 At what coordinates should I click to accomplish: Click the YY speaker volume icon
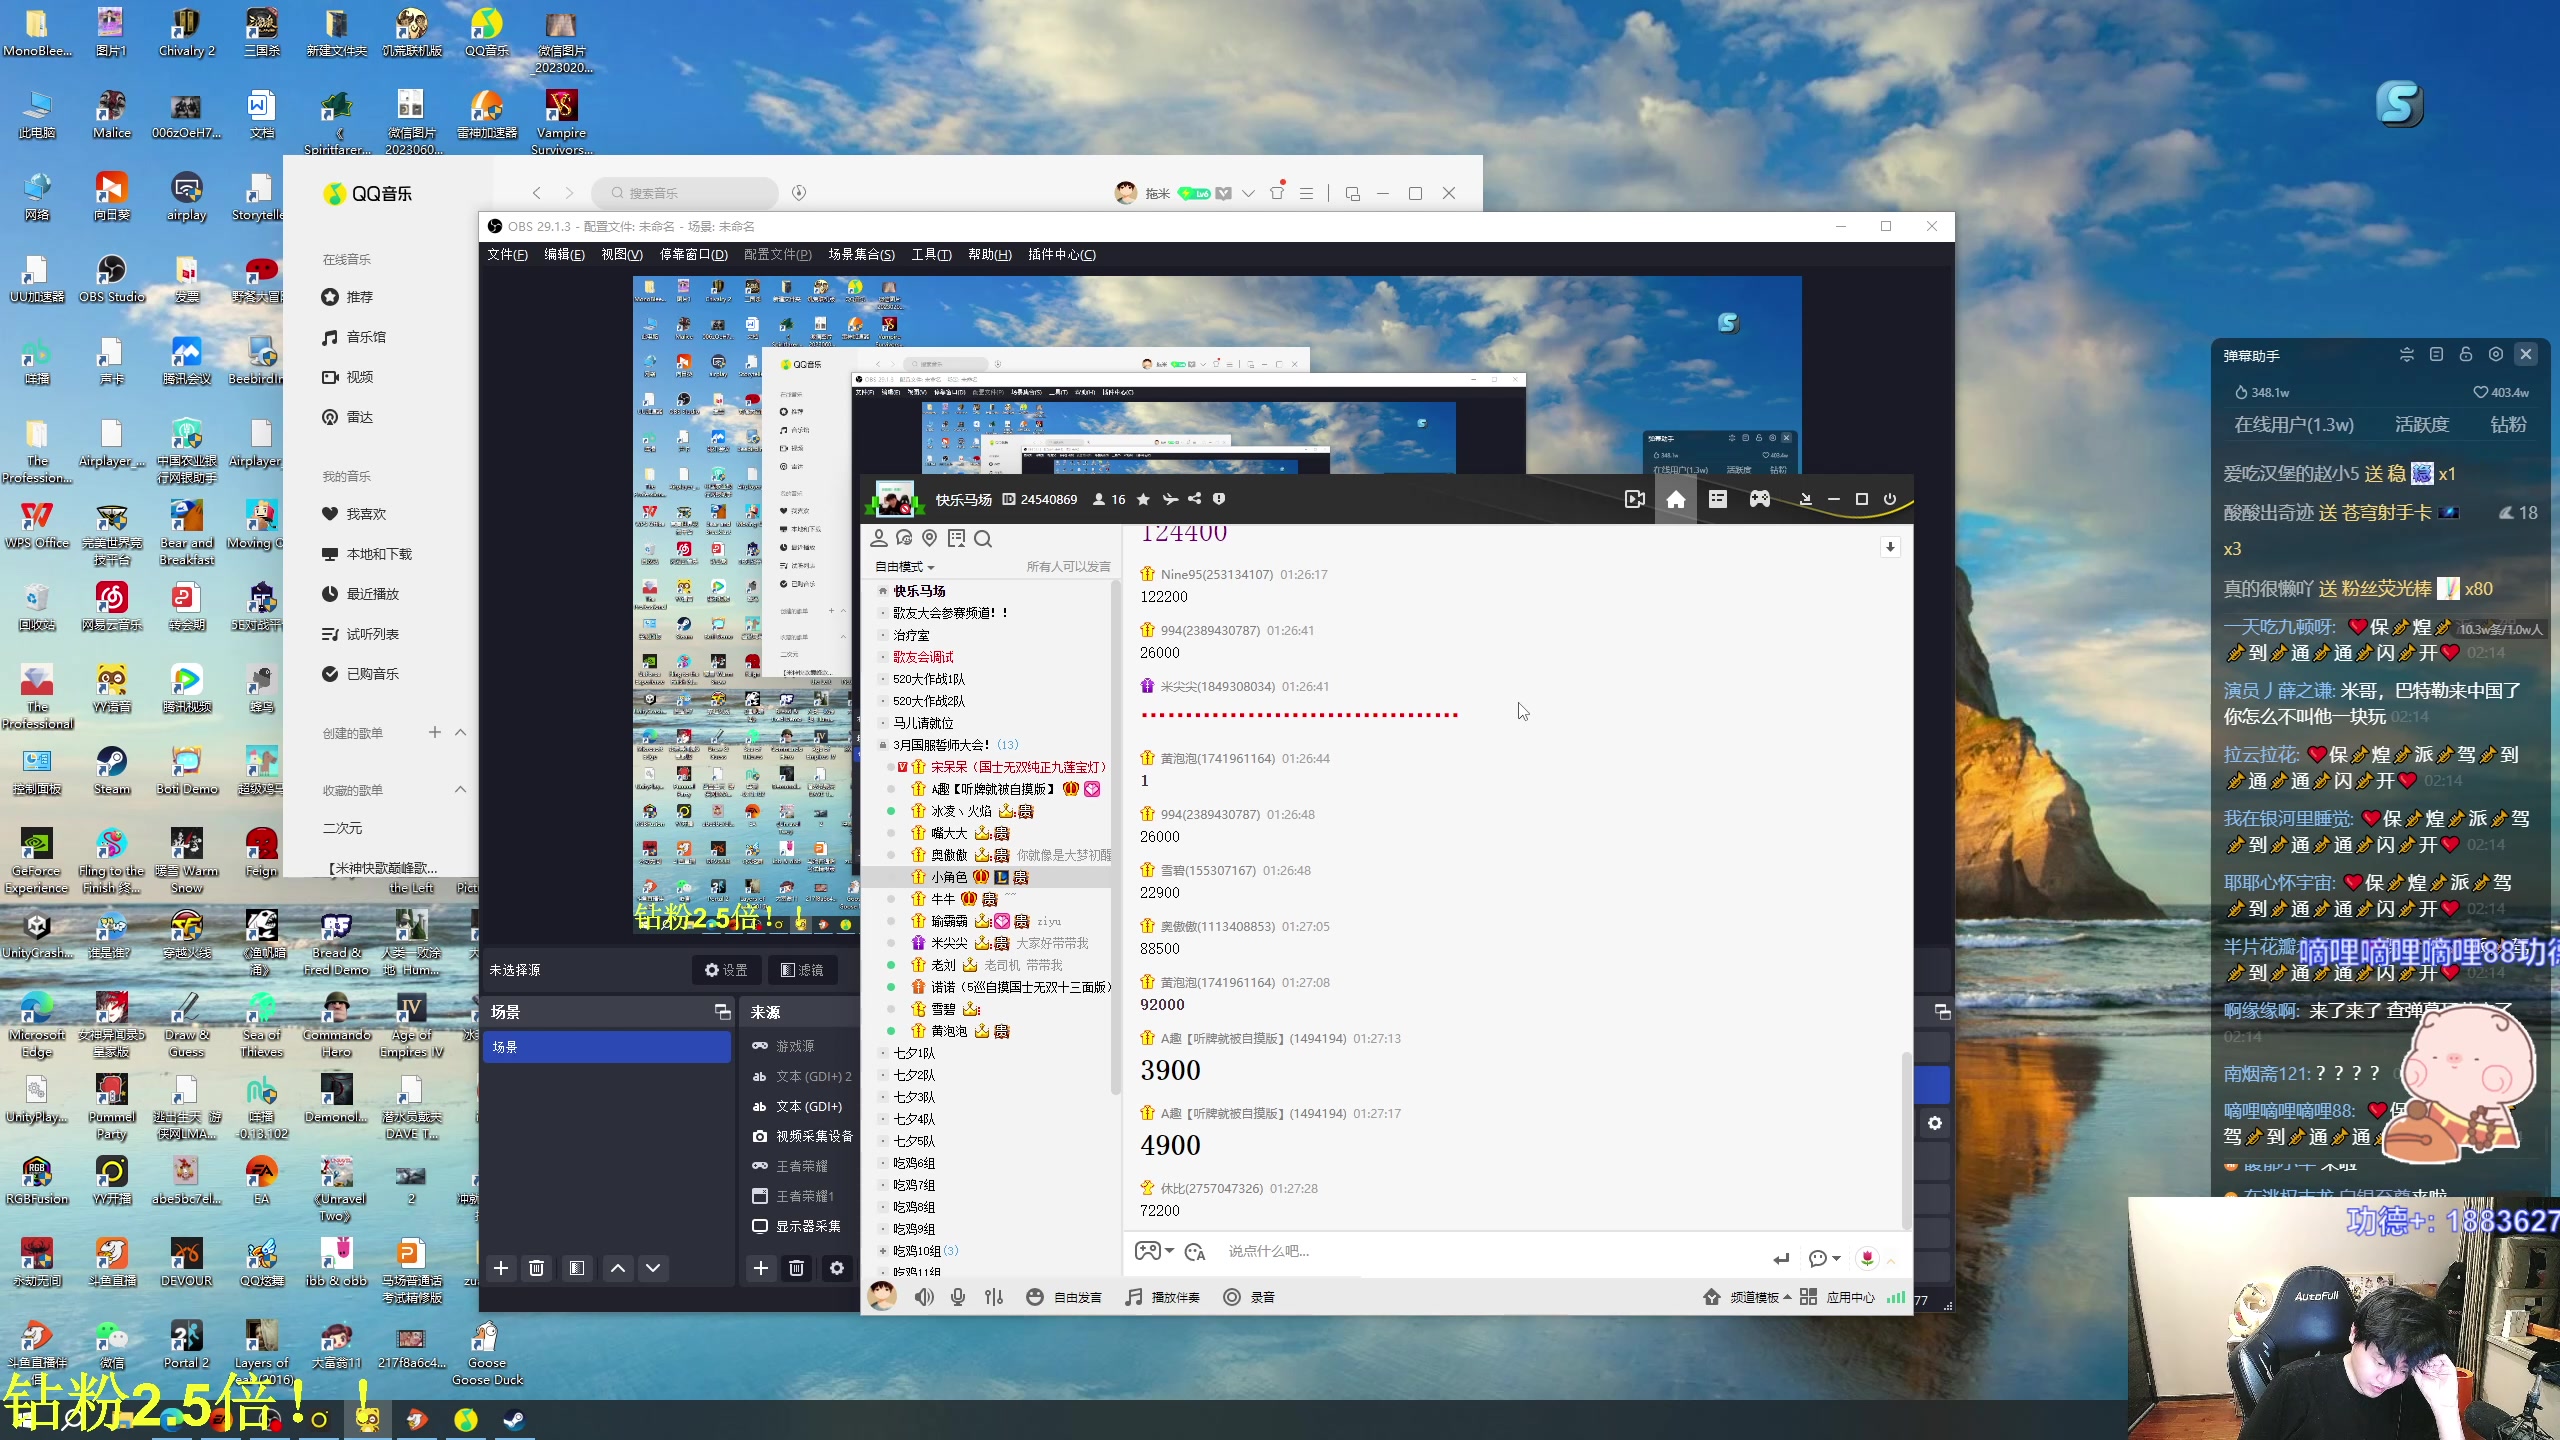coord(923,1297)
